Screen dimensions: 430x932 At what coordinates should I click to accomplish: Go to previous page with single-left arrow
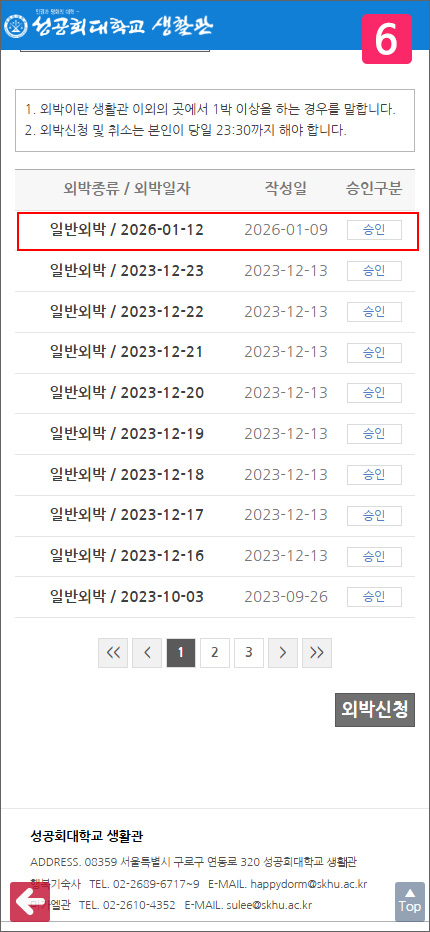(147, 653)
